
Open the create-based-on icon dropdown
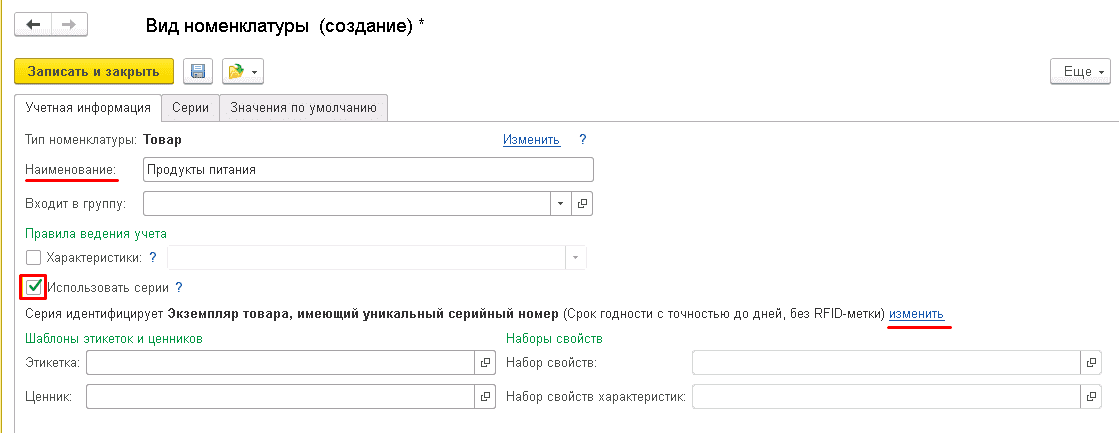pyautogui.click(x=241, y=71)
